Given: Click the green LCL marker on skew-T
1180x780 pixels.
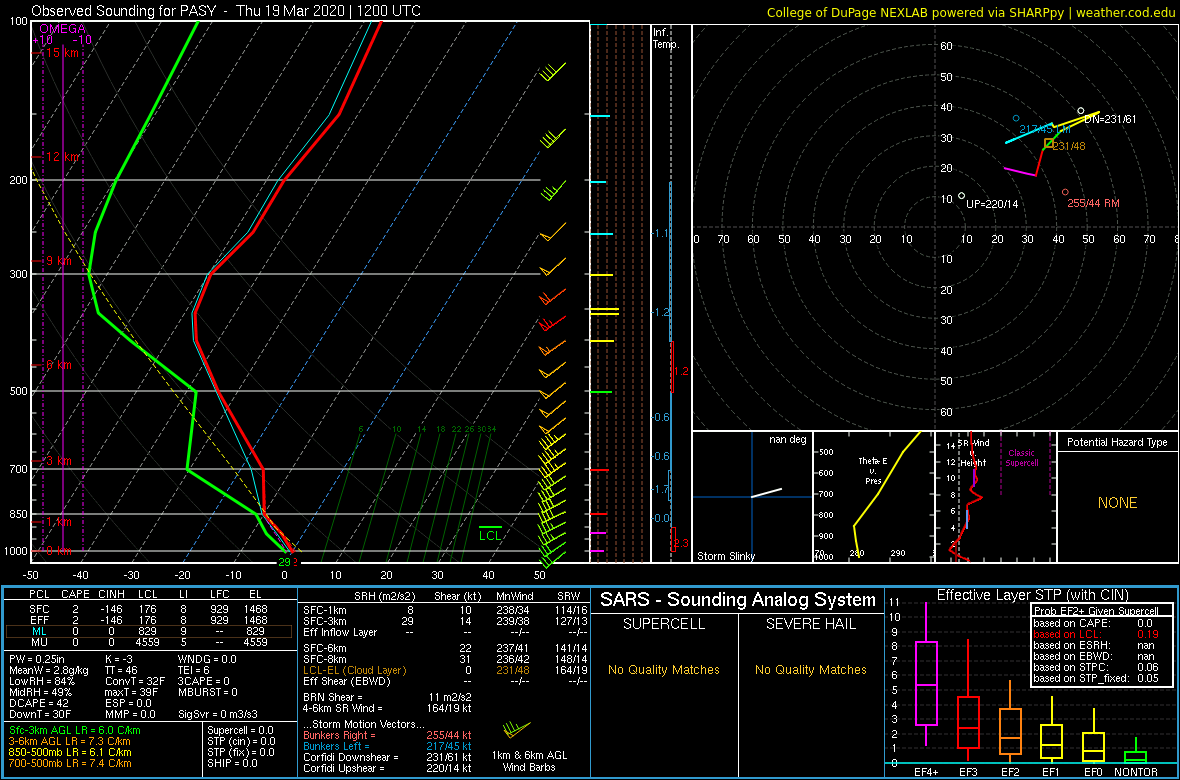Looking at the screenshot, I should pos(491,533).
